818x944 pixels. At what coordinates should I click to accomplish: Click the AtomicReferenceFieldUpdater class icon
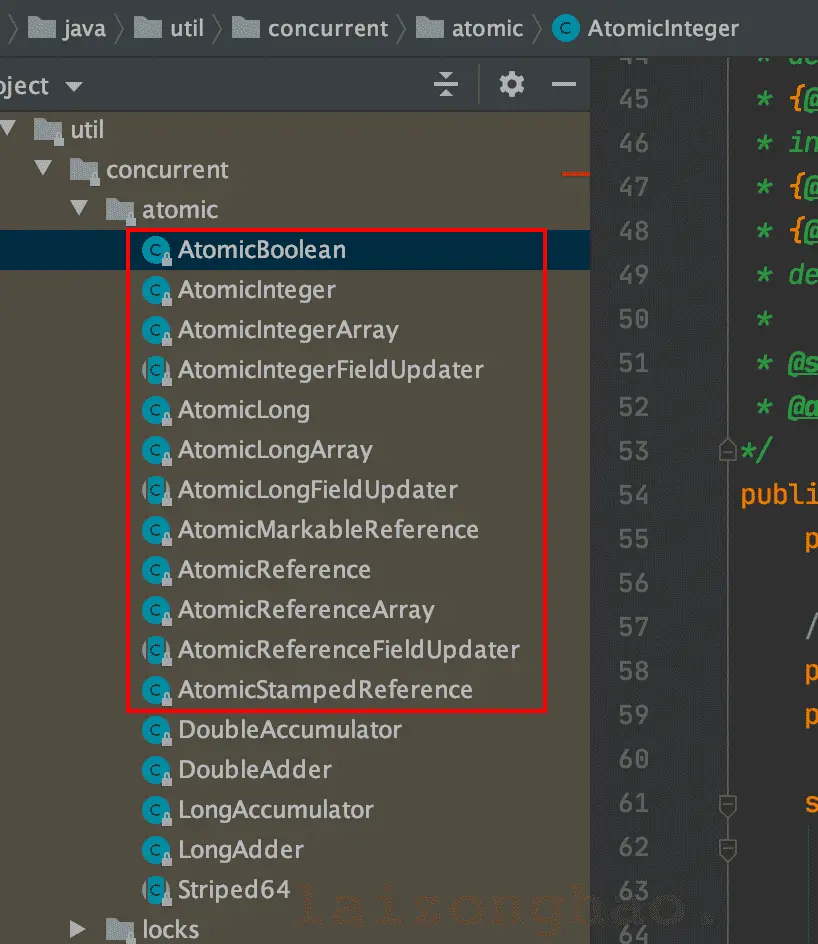[156, 650]
